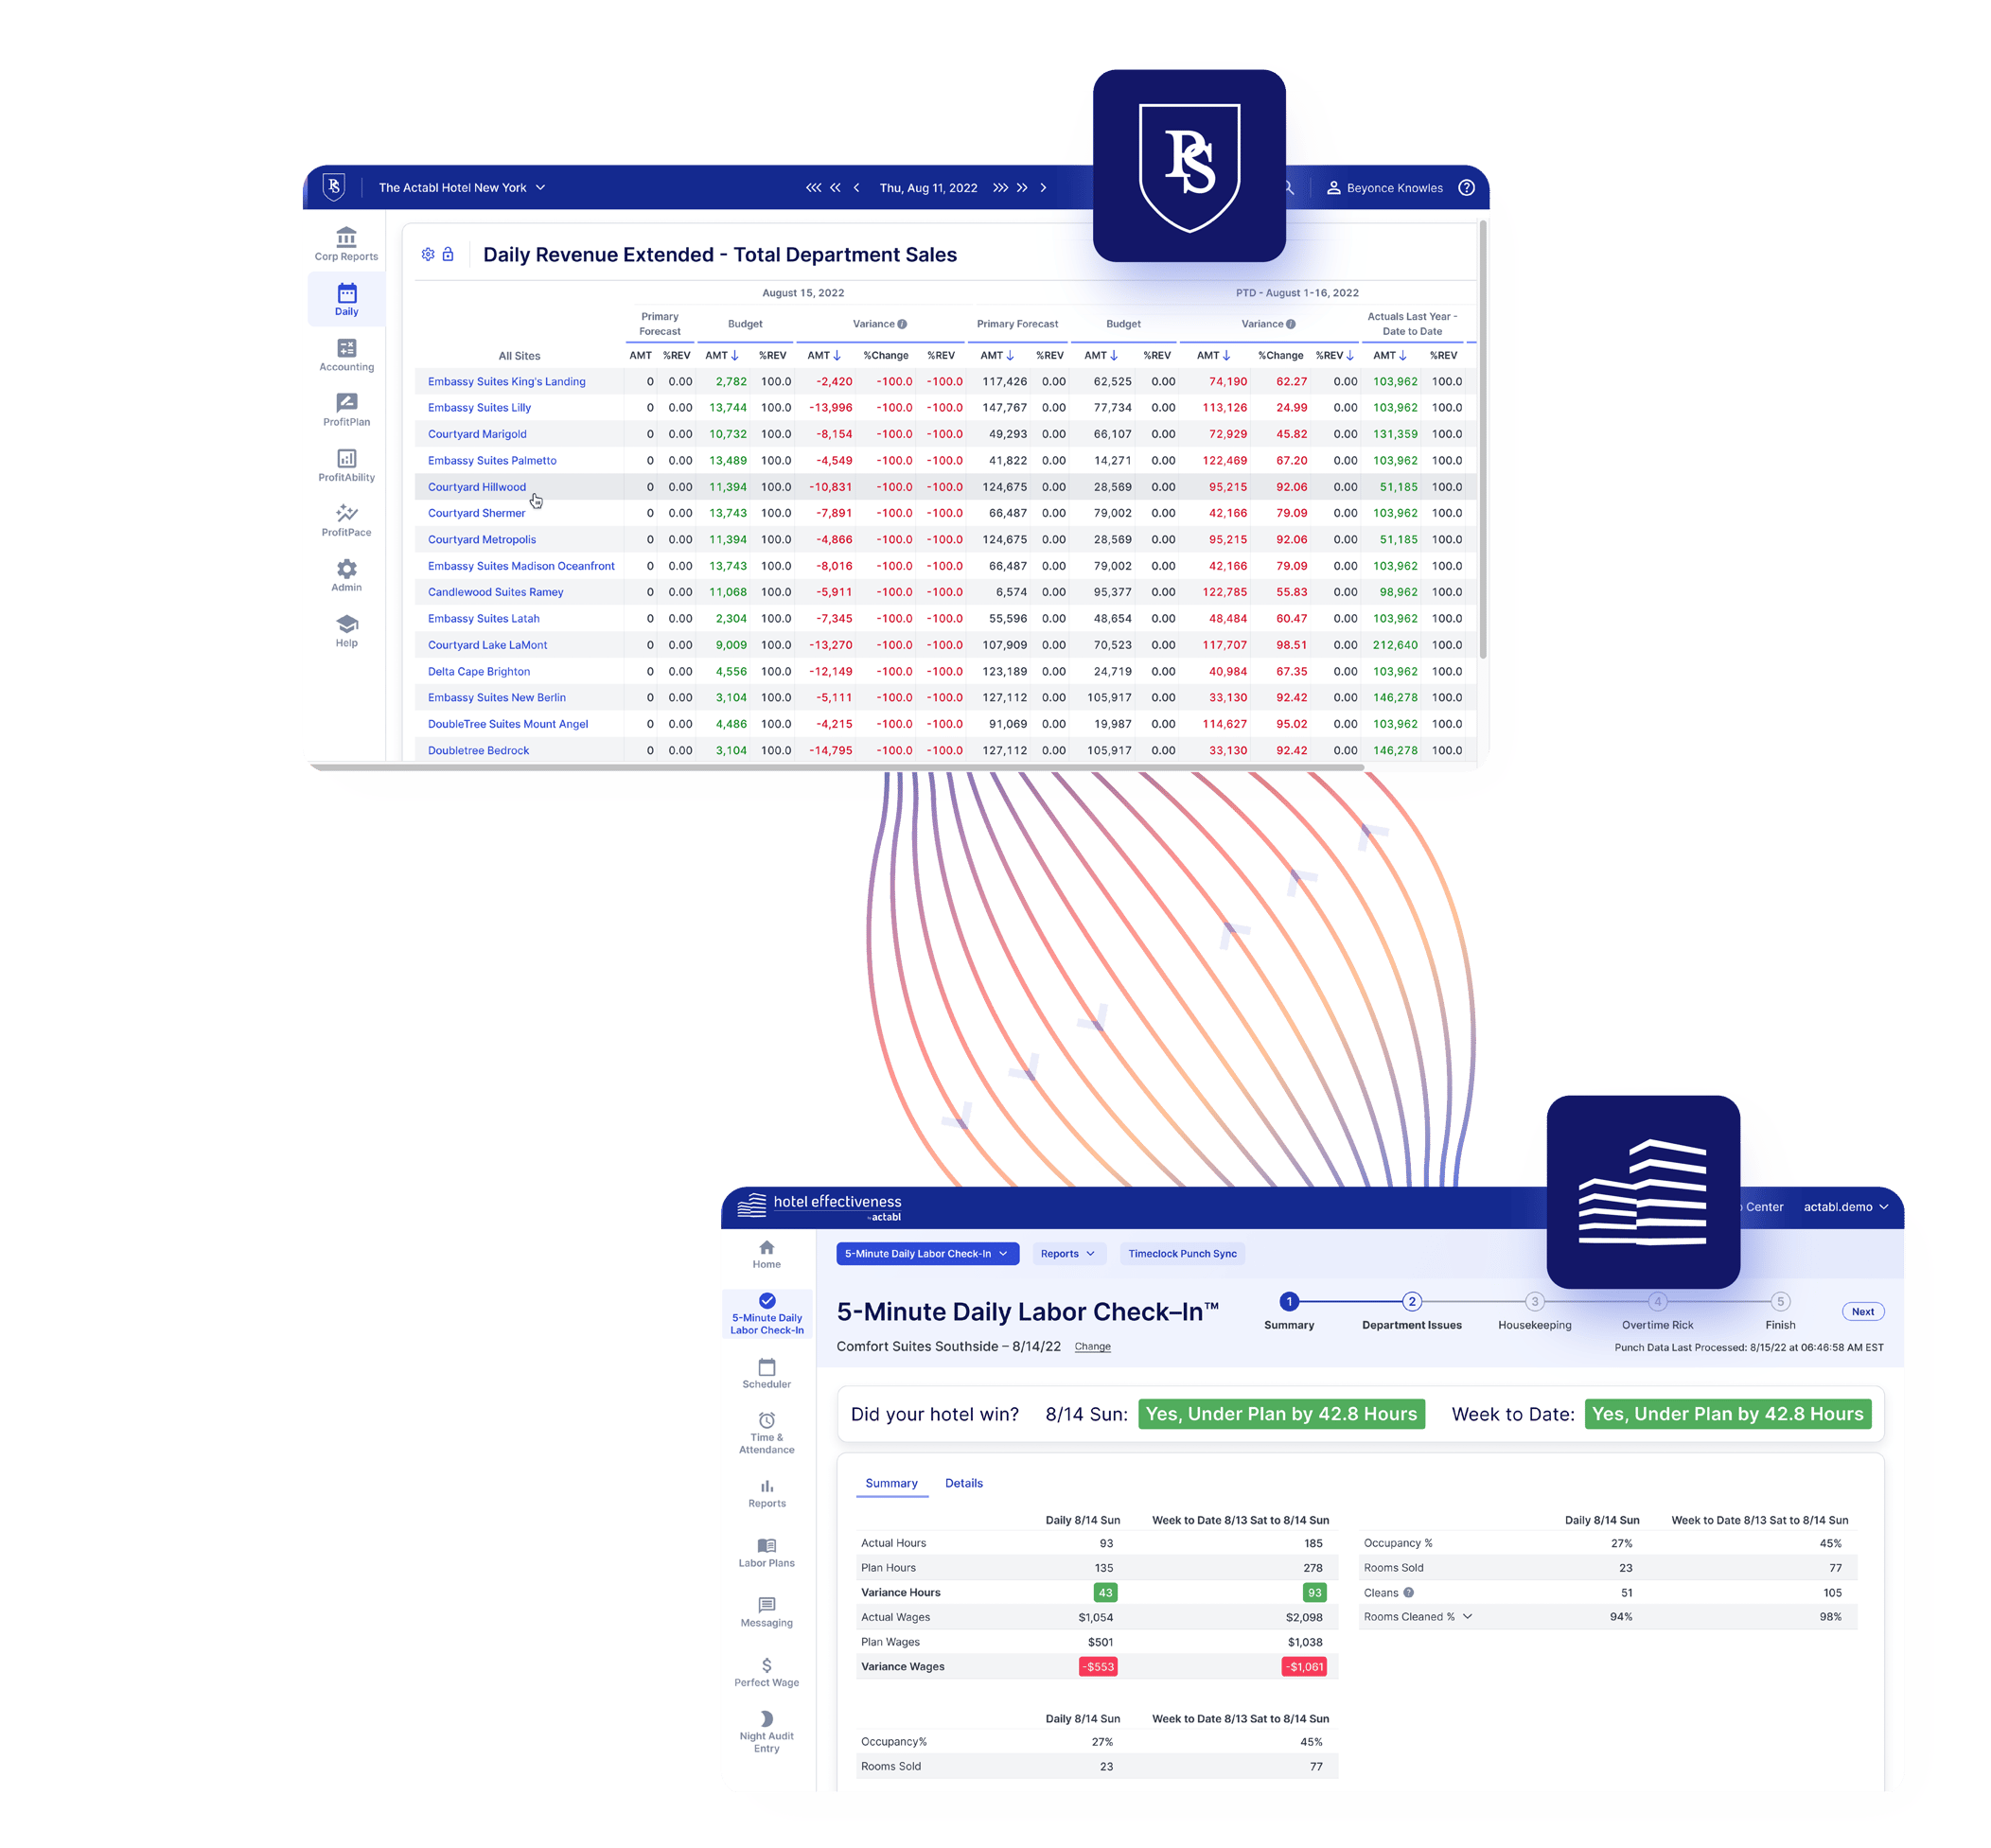The image size is (1991, 1848).
Task: Sort by August 15 Variance AMT column
Action: tap(824, 355)
